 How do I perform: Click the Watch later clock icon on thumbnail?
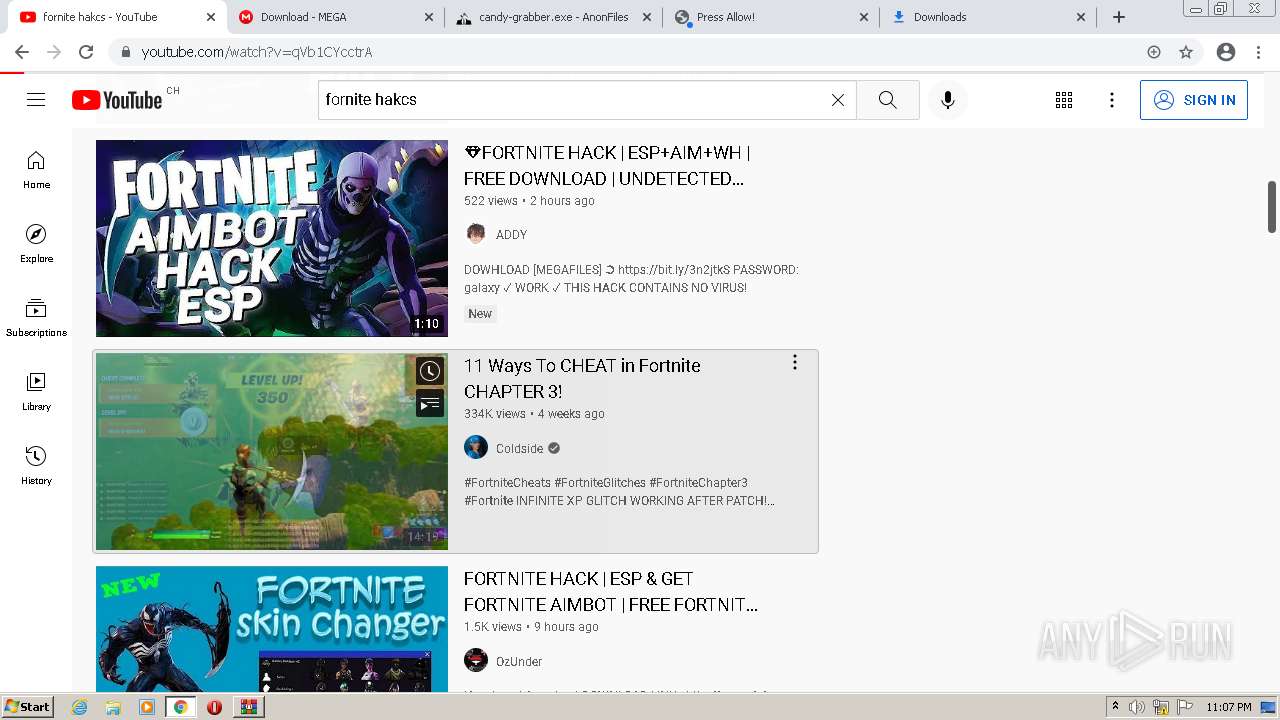pos(430,371)
